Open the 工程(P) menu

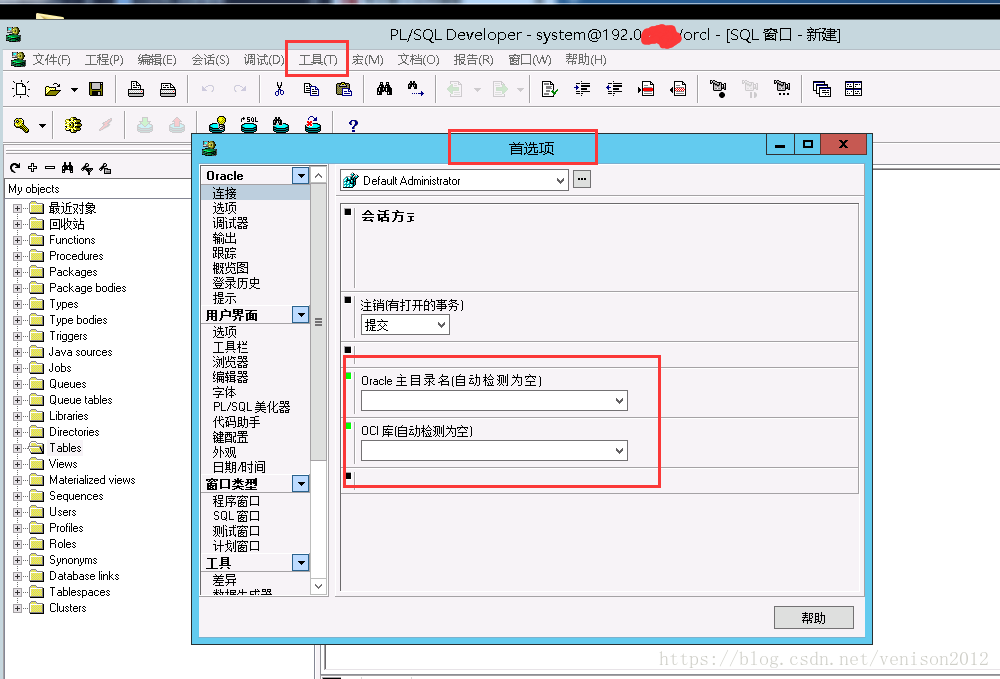point(104,59)
